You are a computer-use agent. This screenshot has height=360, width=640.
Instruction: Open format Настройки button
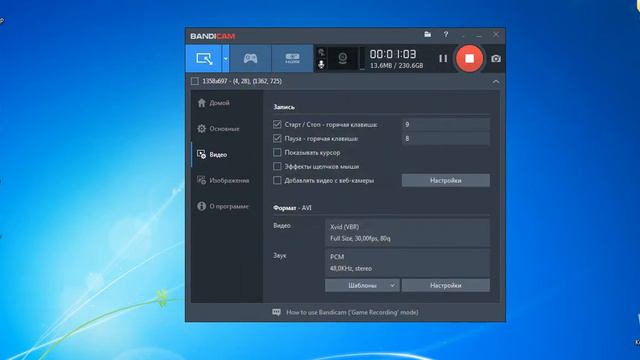point(446,285)
